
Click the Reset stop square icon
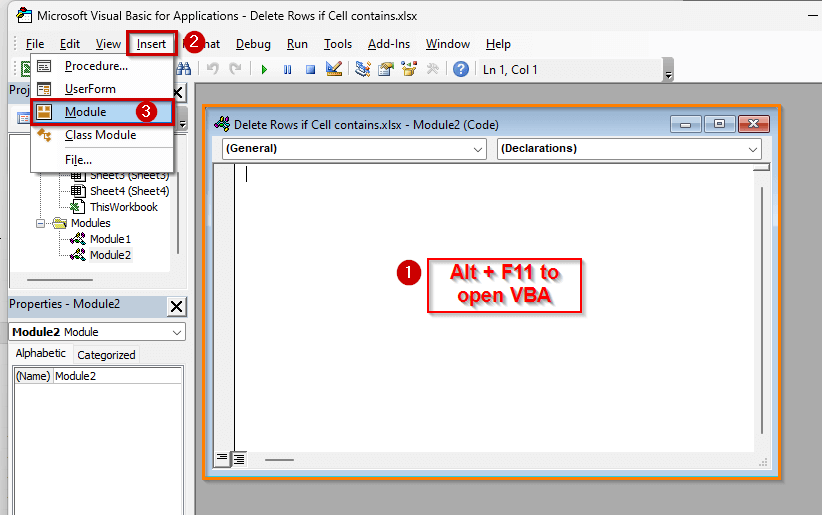click(310, 69)
